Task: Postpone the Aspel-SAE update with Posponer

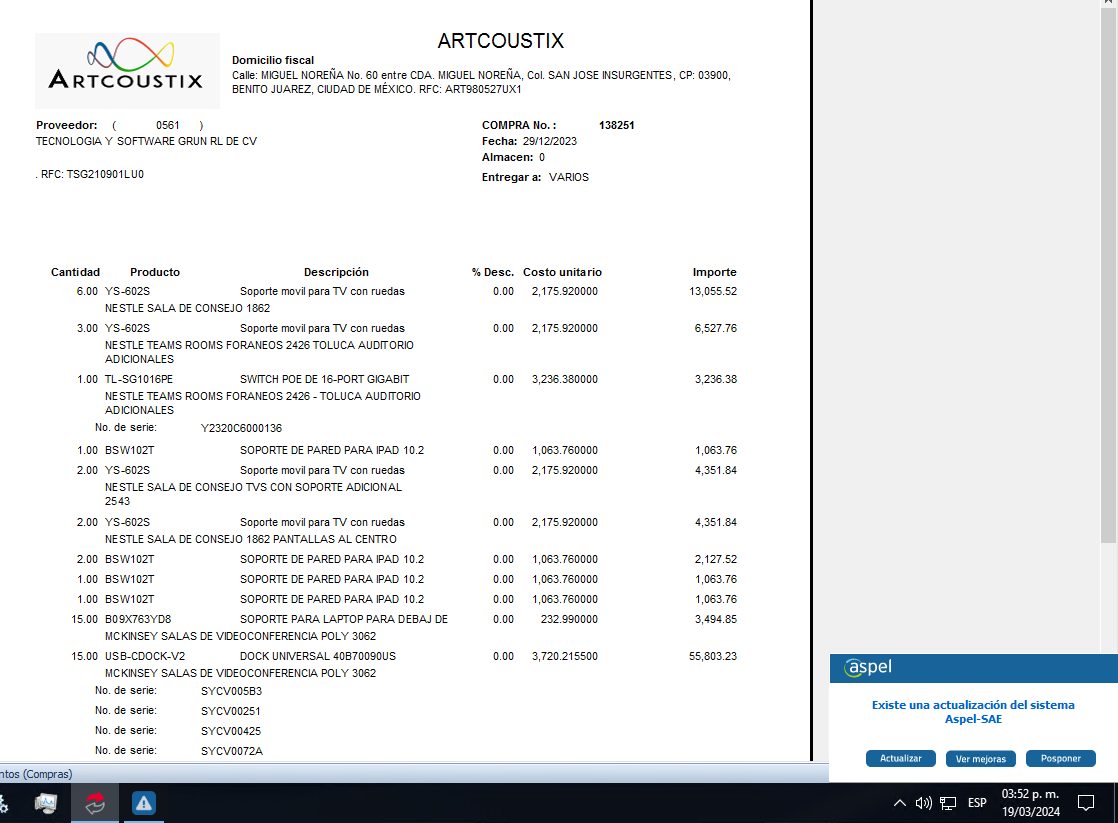Action: pyautogui.click(x=1060, y=758)
